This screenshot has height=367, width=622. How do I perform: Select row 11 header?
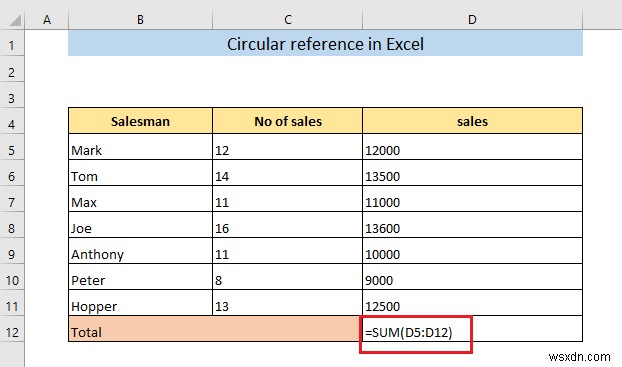[x=12, y=303]
